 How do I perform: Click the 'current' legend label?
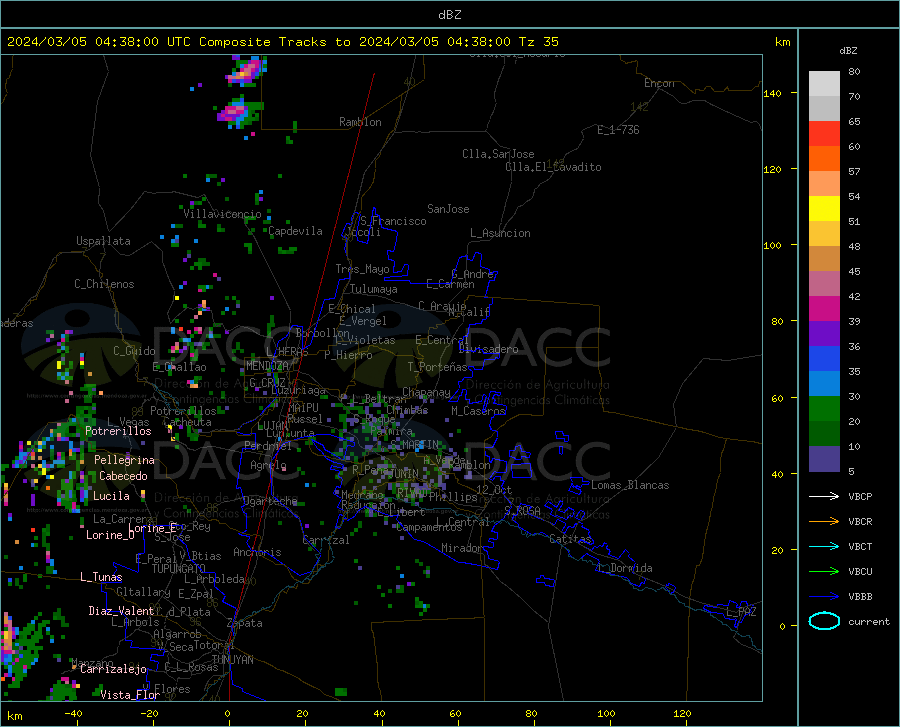click(869, 621)
